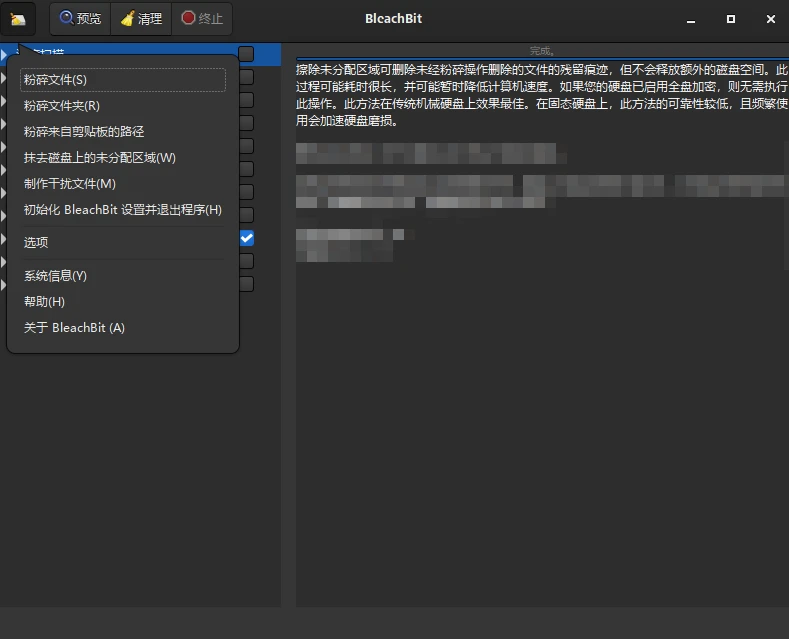Select 粉碎来自剪贴板的路径 menu entry
This screenshot has width=789, height=639.
(122, 132)
